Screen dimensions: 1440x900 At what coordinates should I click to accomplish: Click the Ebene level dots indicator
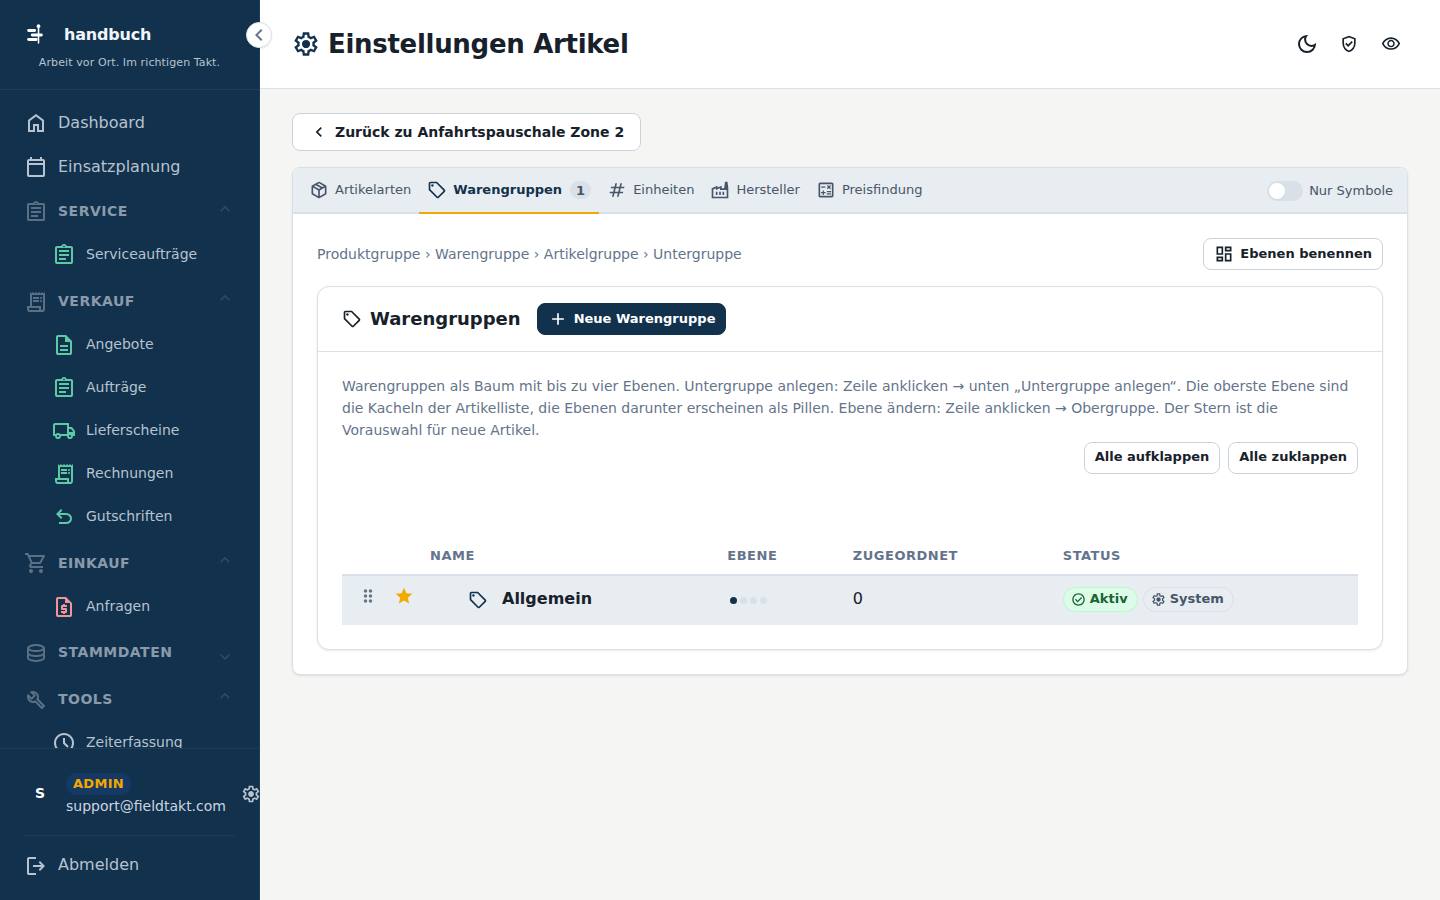(x=748, y=600)
